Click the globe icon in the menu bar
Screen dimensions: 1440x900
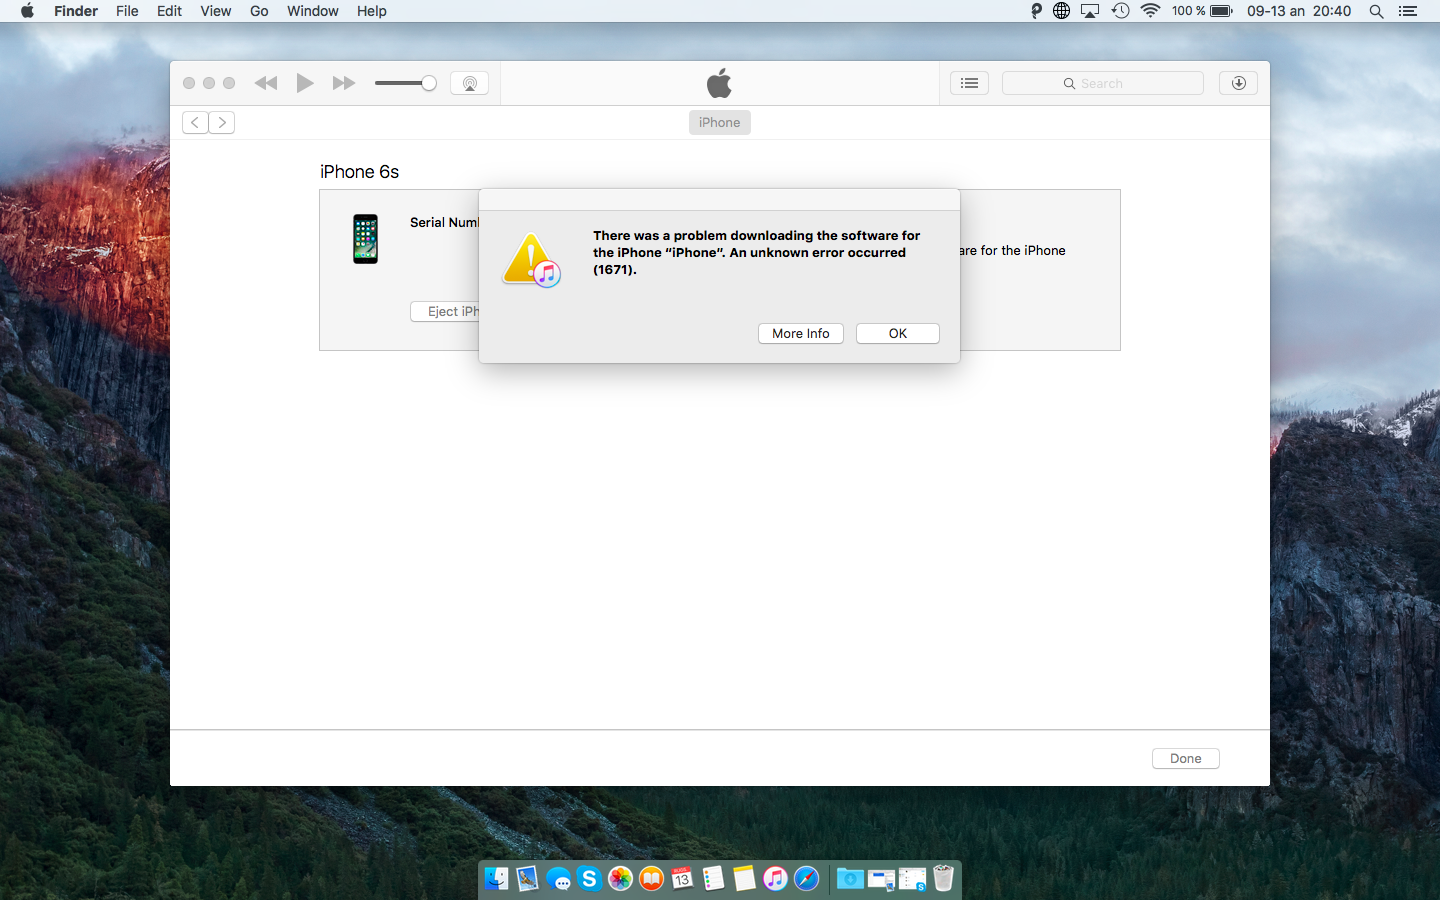pyautogui.click(x=1061, y=11)
